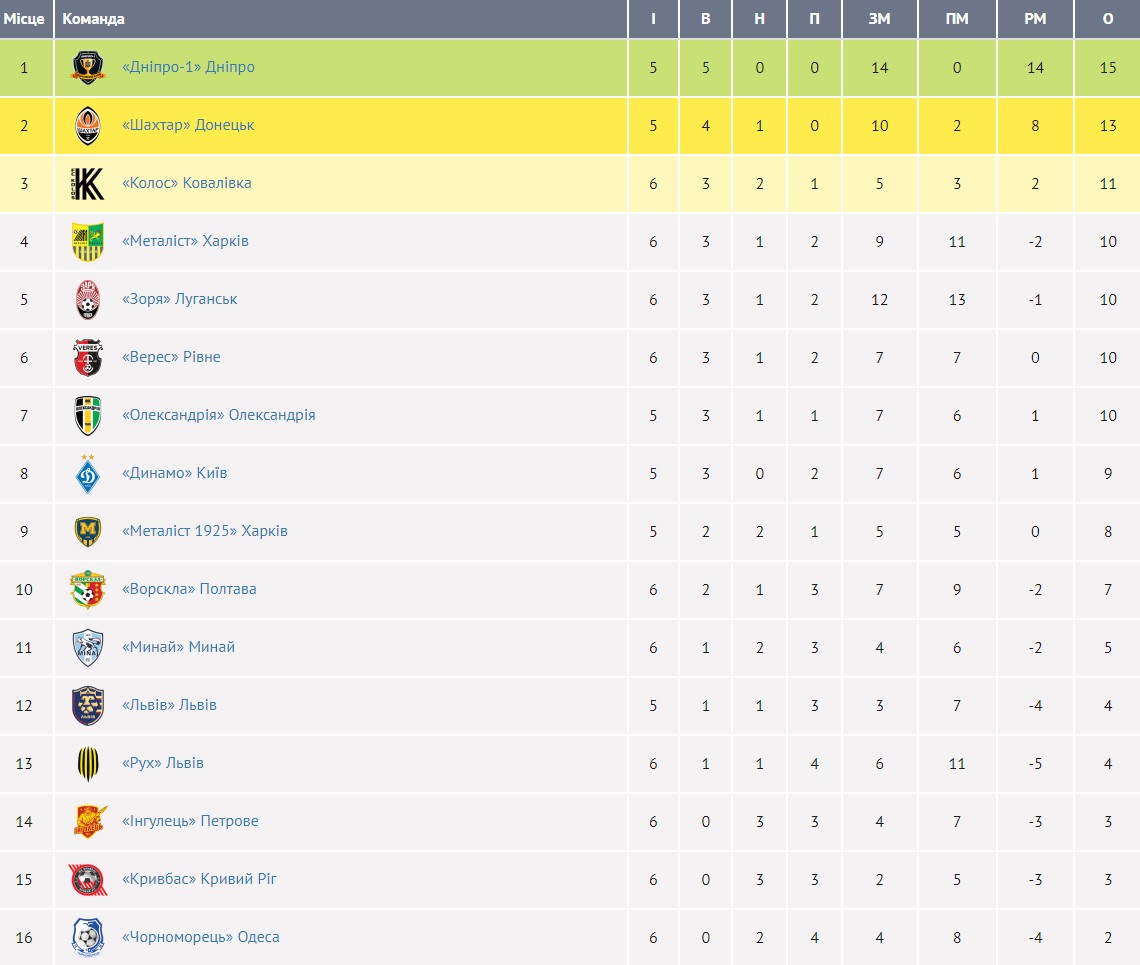Screen dimensions: 1140x965
Task: Click the Veres Rivne club crest
Action: pyautogui.click(x=88, y=358)
